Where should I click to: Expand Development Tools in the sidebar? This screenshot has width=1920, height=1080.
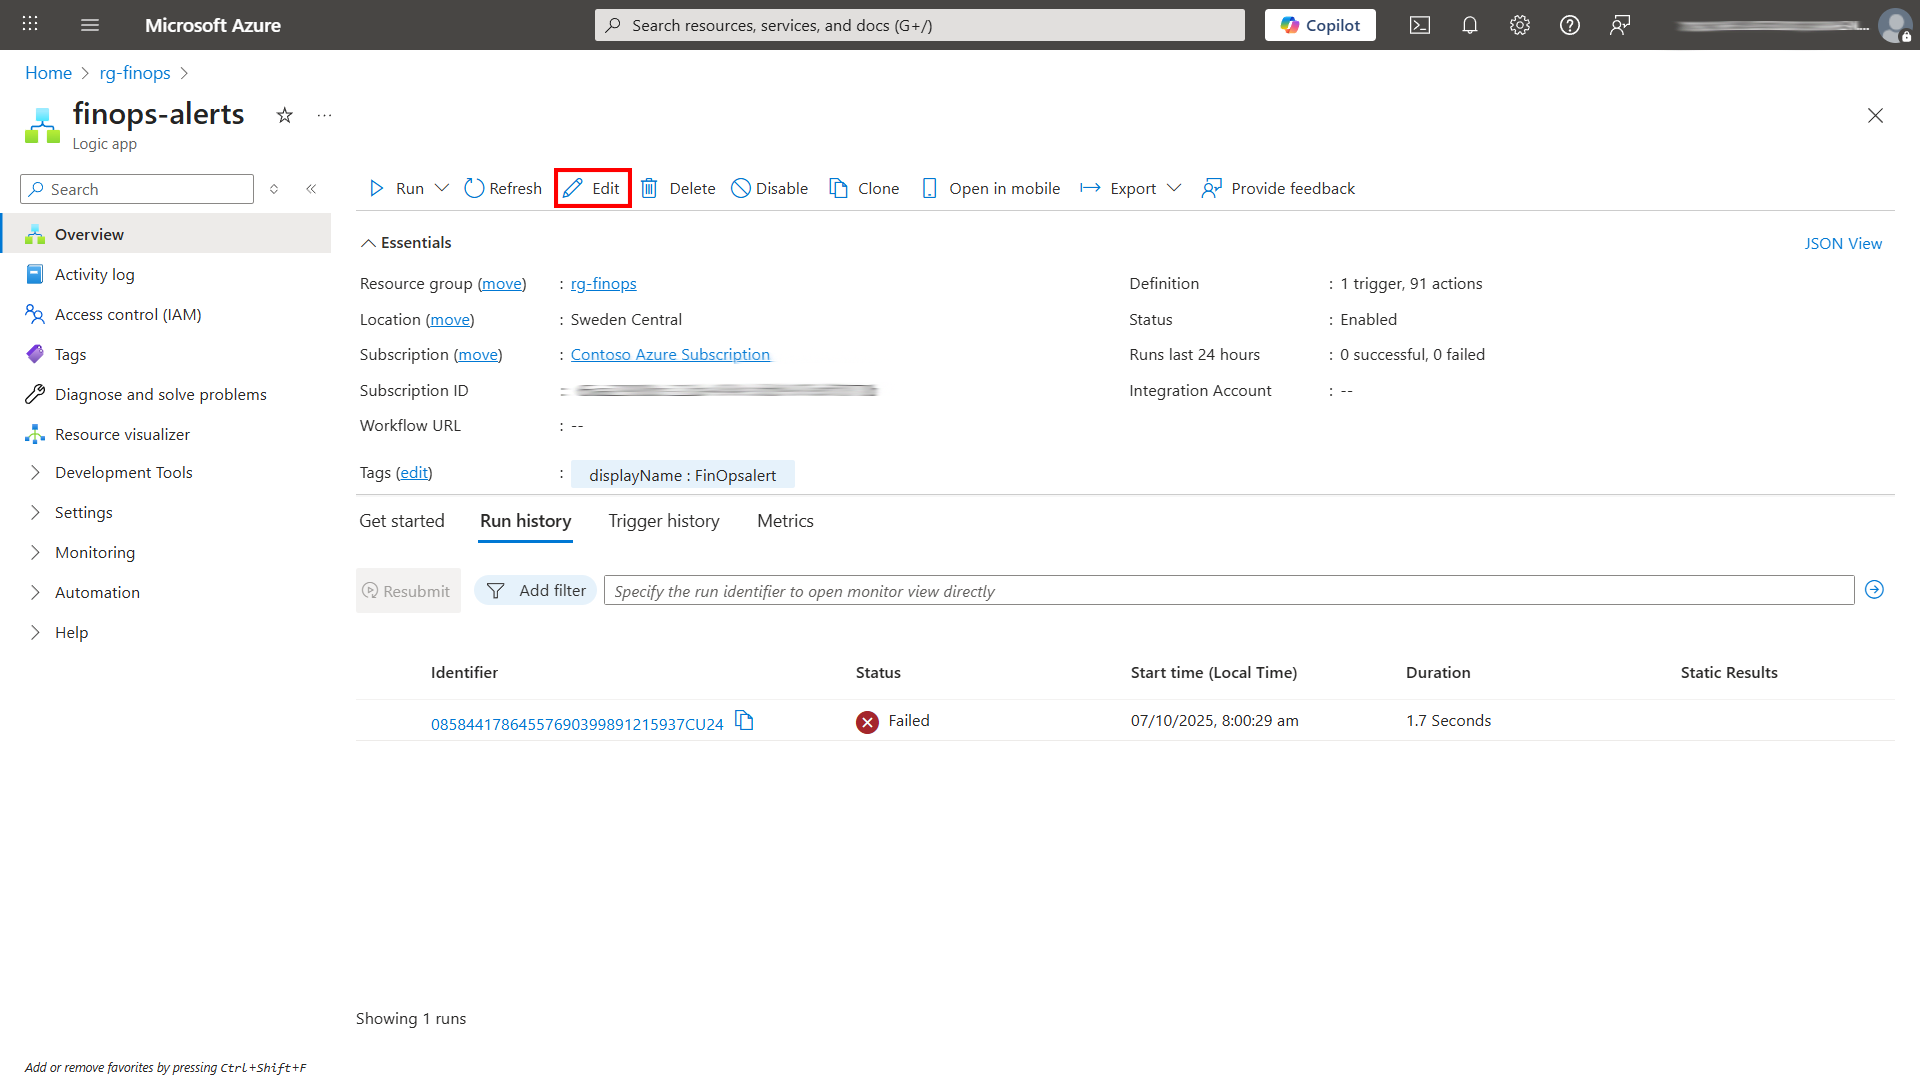(123, 472)
